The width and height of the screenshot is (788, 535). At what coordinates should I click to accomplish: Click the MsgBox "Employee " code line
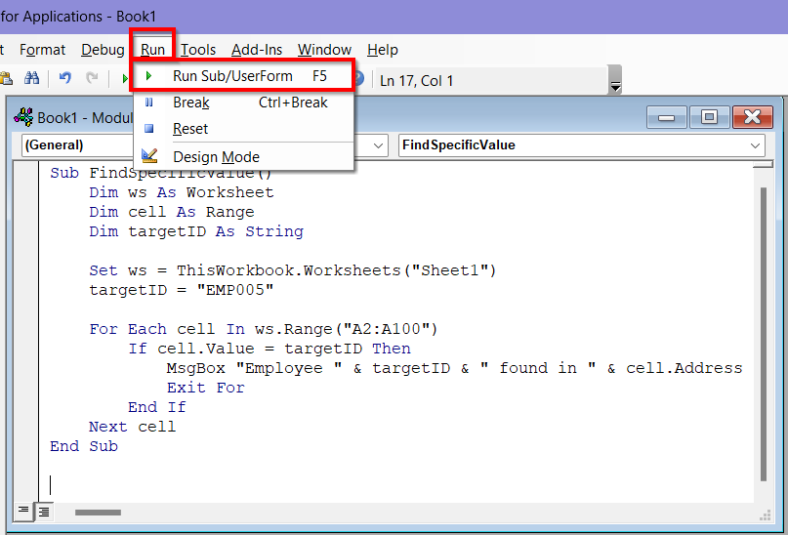click(454, 368)
